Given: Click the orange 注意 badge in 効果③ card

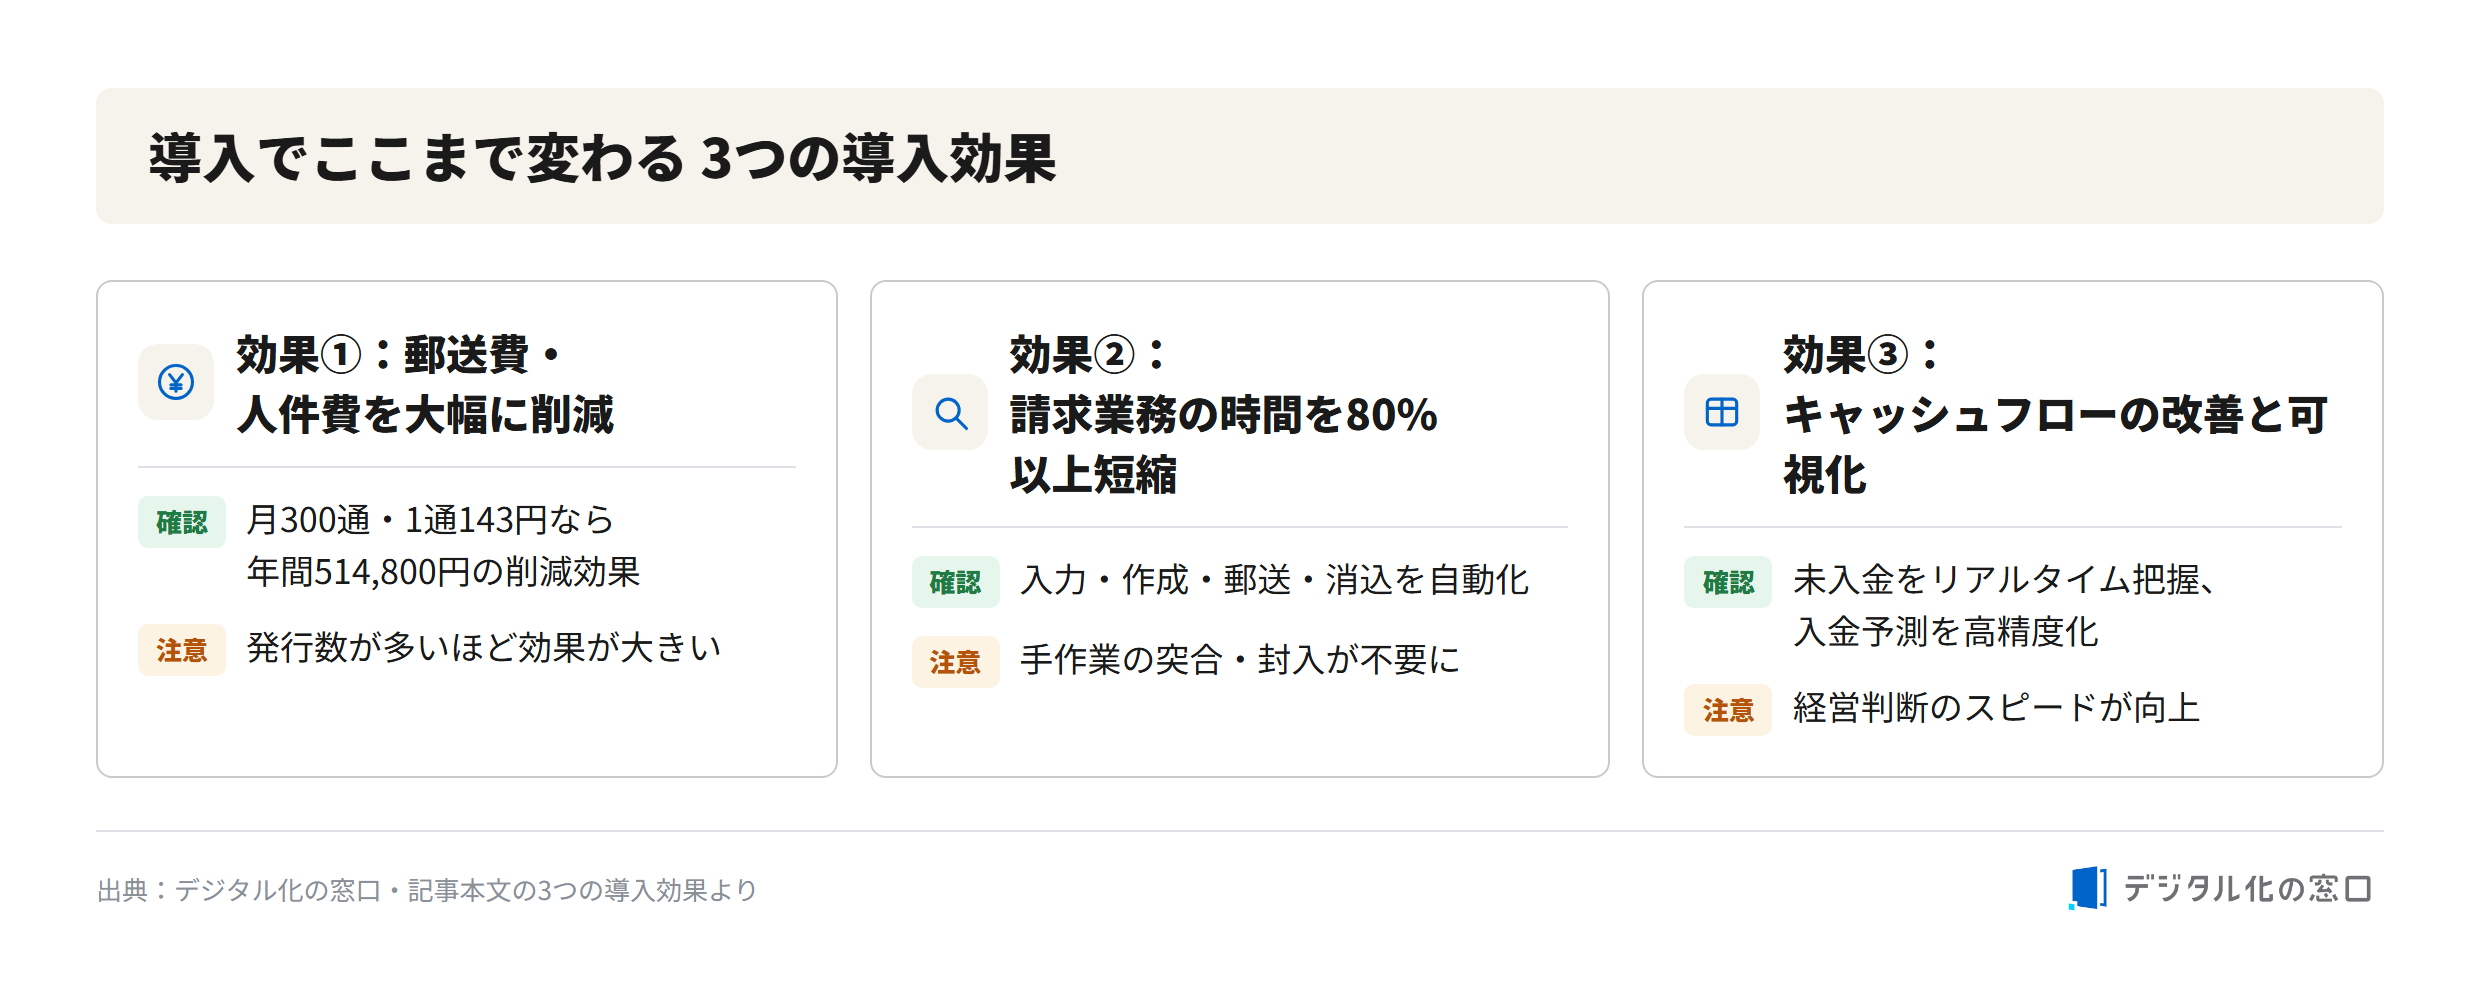Looking at the screenshot, I should pyautogui.click(x=1728, y=710).
